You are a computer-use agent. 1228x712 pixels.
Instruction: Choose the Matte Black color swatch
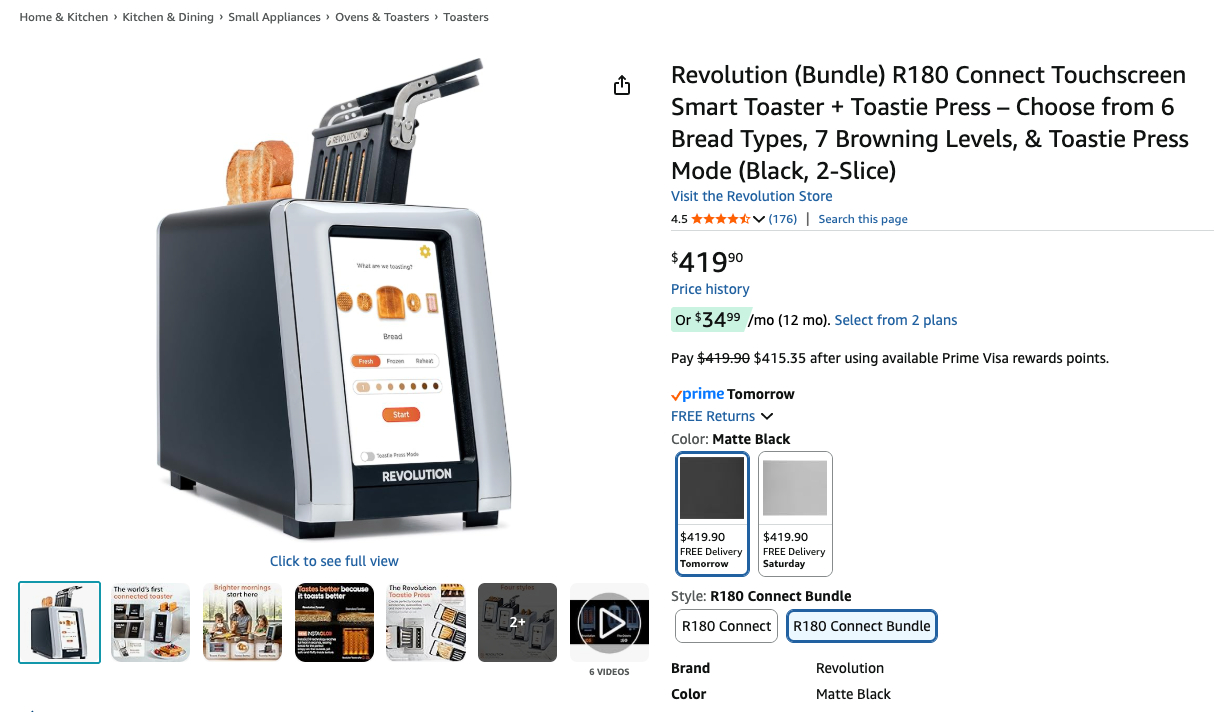point(712,514)
